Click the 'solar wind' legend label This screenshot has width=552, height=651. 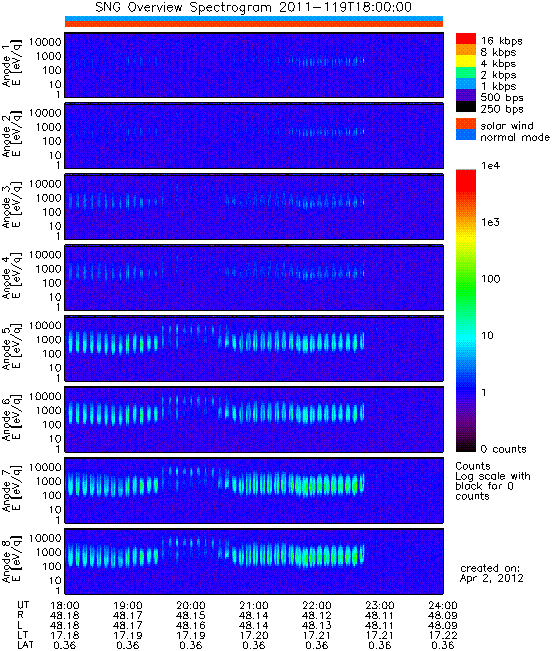[x=507, y=126]
